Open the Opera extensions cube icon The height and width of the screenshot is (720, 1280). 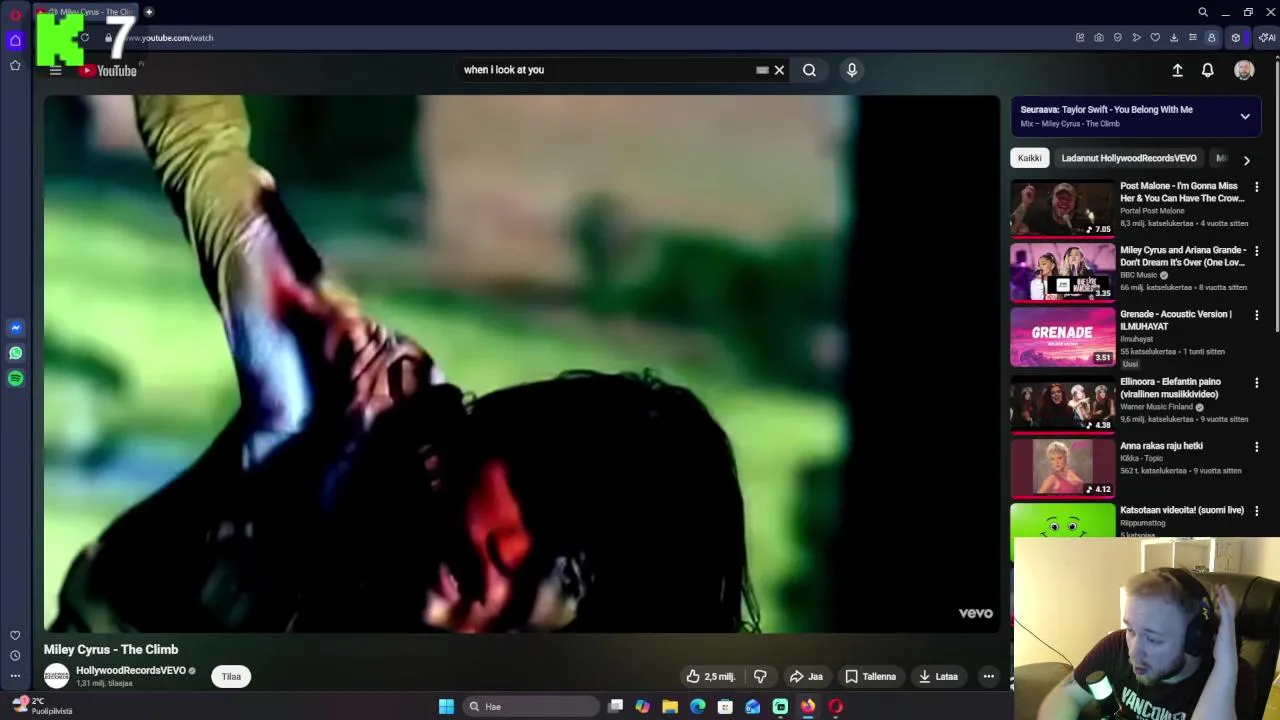pyautogui.click(x=1236, y=38)
